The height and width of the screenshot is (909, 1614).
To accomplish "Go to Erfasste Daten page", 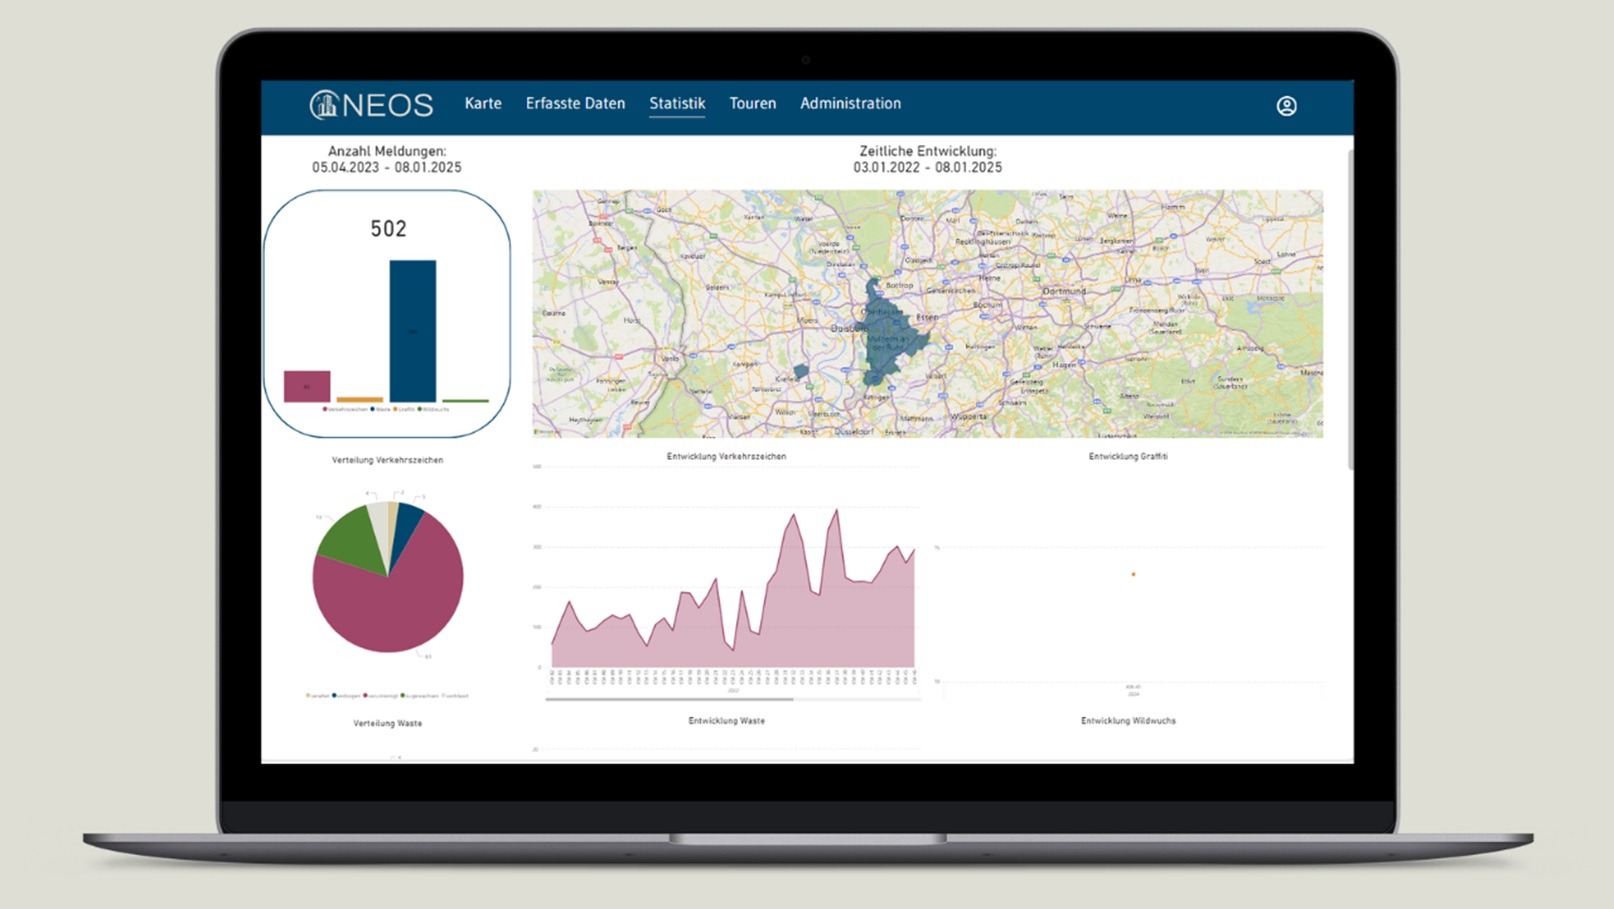I will [575, 104].
